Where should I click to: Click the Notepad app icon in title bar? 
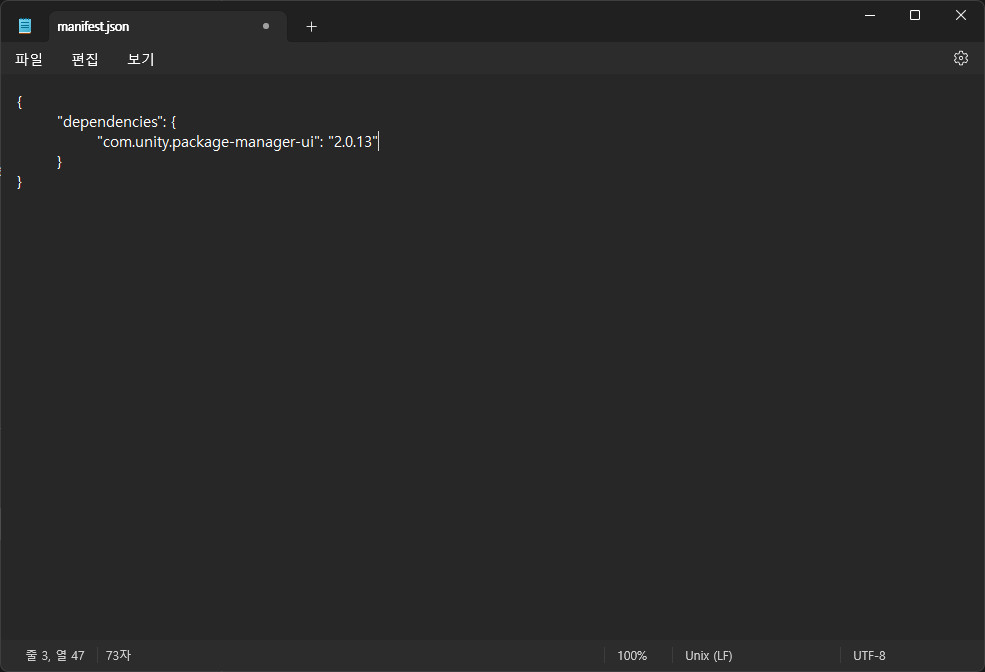click(25, 26)
